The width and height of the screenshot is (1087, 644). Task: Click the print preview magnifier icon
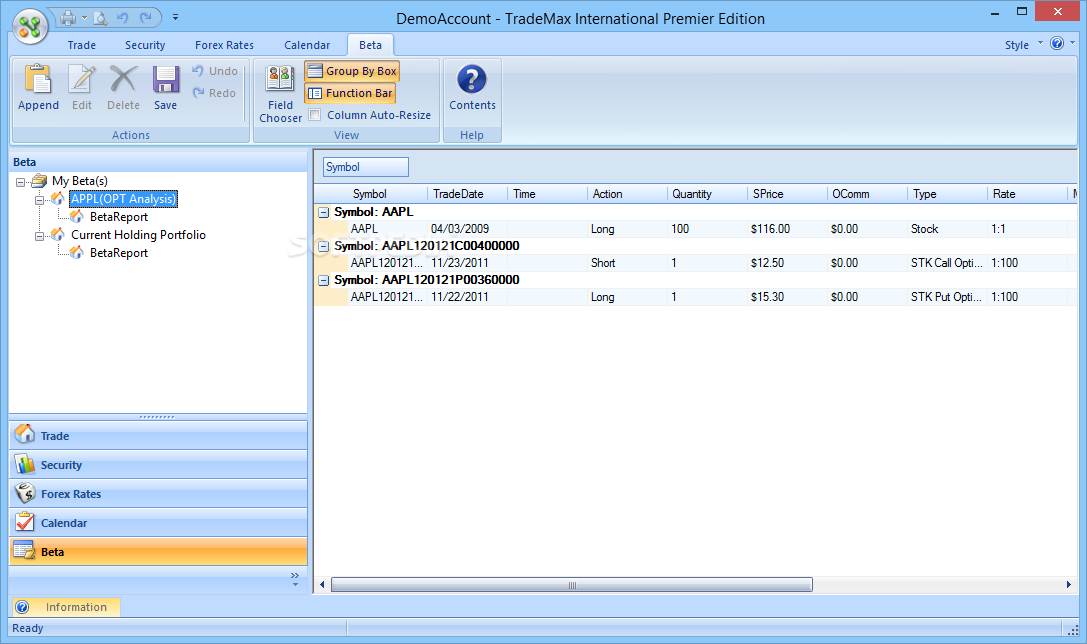pyautogui.click(x=101, y=18)
